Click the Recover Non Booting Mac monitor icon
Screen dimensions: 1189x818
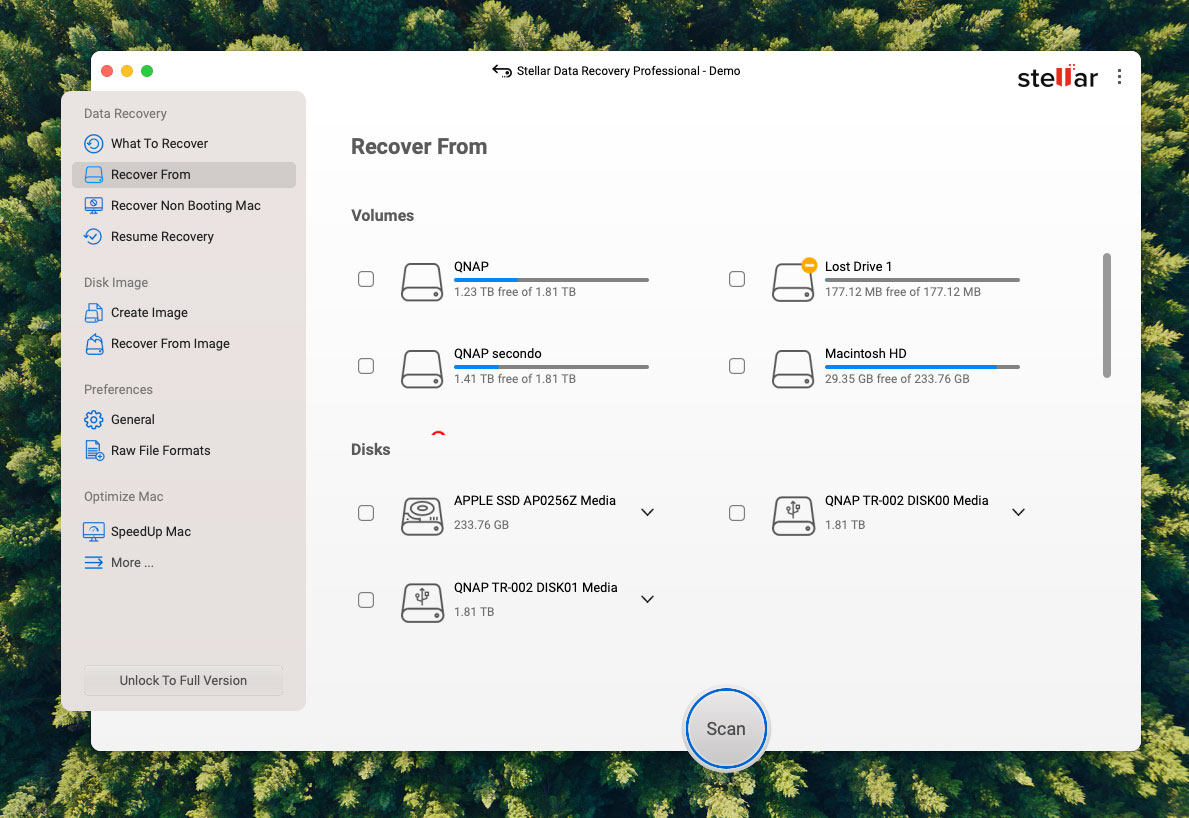click(x=93, y=205)
